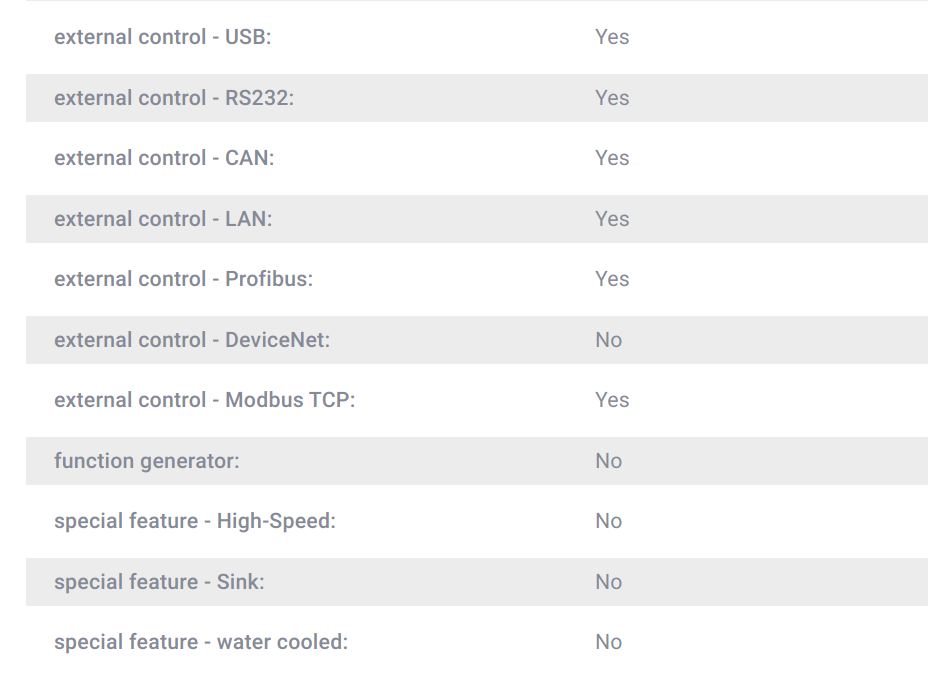This screenshot has width=928, height=686.
Task: Click the 'special feature - Sink:' label
Action: click(x=159, y=582)
